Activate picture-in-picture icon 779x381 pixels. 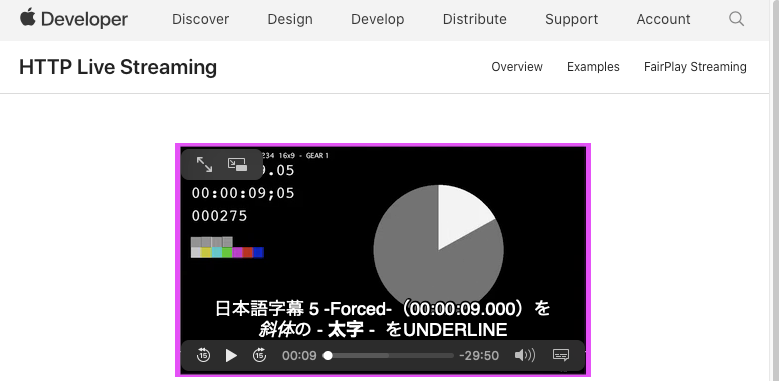tap(237, 164)
